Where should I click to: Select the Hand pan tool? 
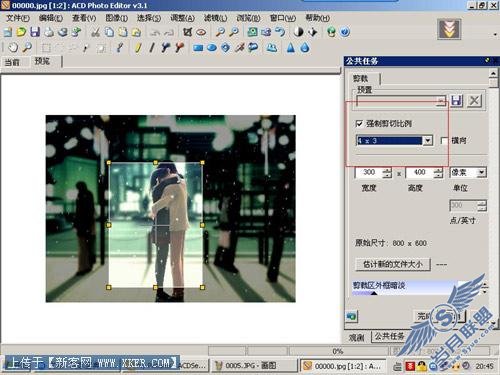point(13,48)
